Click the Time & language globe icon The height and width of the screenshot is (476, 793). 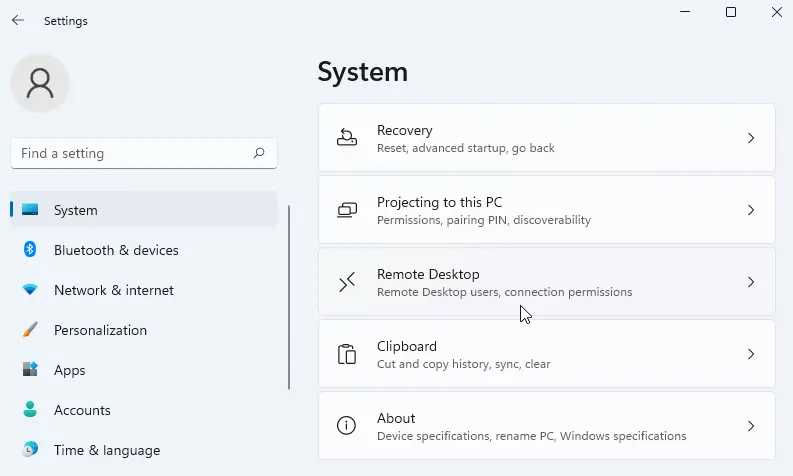pos(30,449)
